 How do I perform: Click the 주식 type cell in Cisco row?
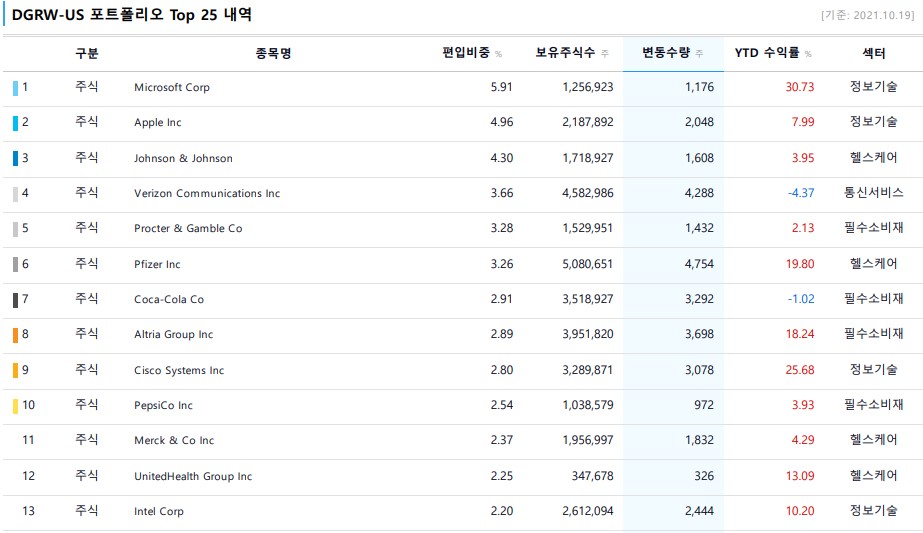[x=87, y=369]
